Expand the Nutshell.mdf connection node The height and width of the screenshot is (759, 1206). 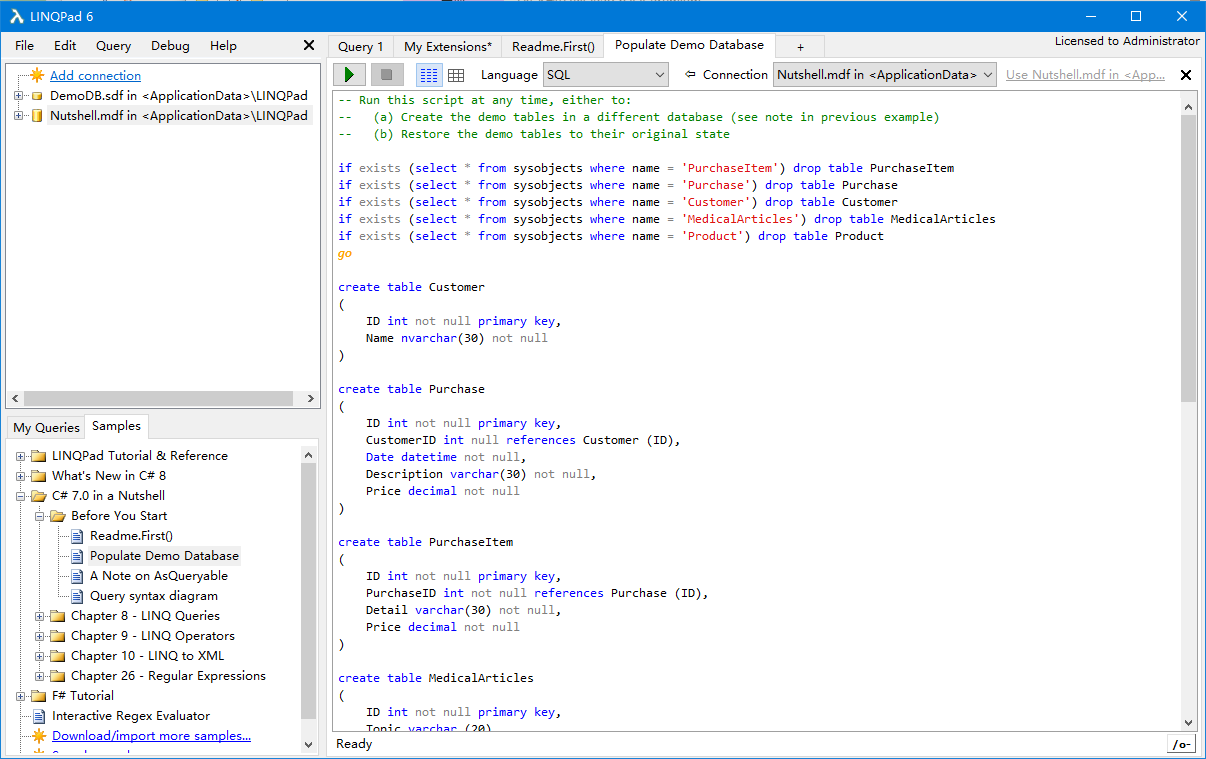tap(18, 116)
